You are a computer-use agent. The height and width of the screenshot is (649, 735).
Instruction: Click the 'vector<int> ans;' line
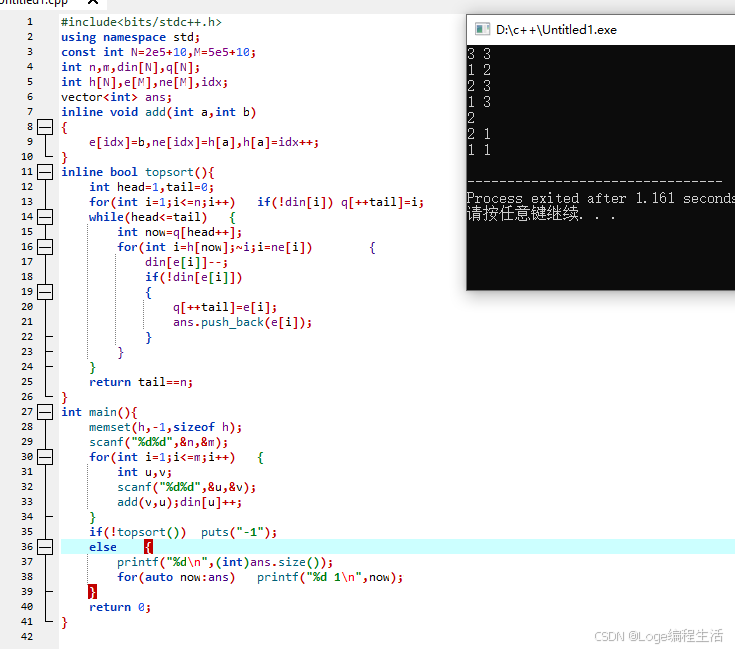(116, 97)
